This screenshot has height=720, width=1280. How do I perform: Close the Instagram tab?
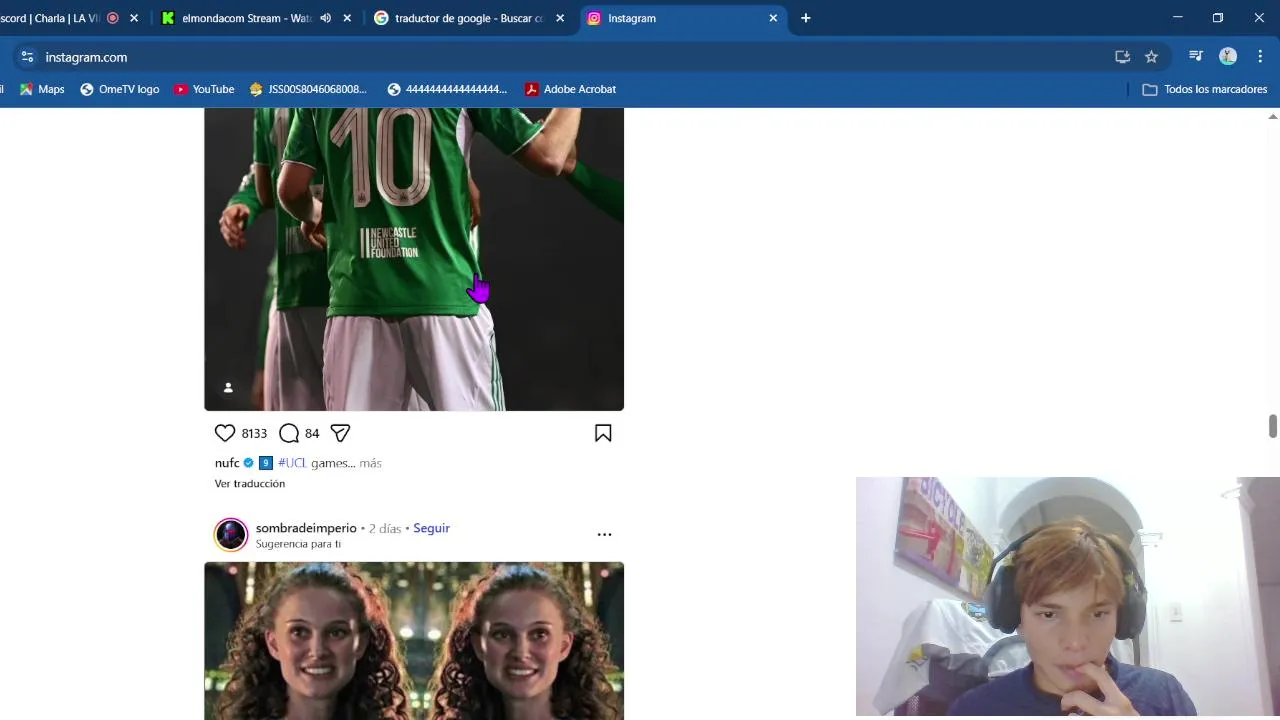(x=773, y=18)
